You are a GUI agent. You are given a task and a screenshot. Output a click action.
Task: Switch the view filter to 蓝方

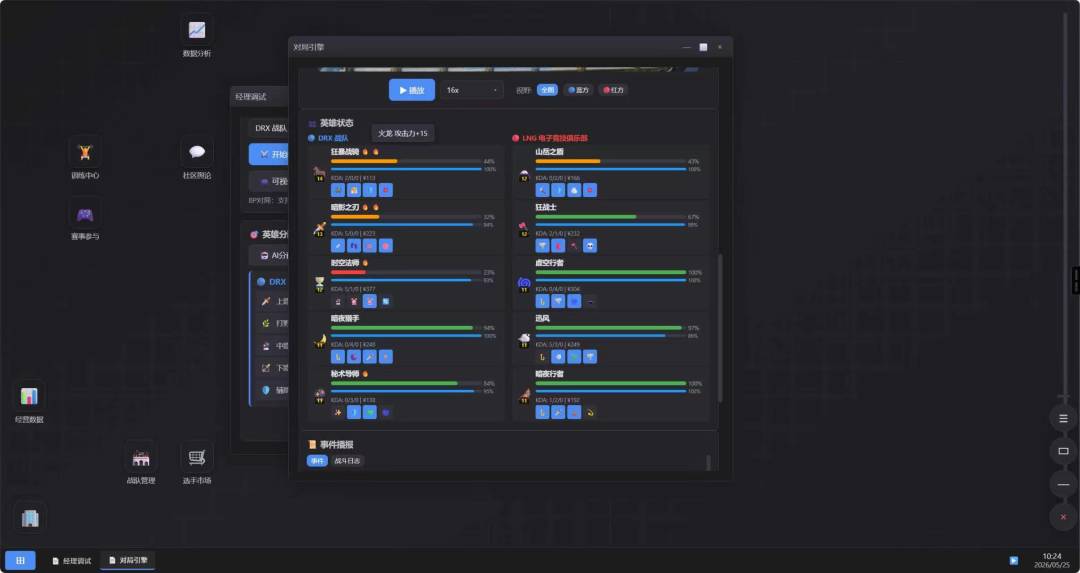coord(579,90)
